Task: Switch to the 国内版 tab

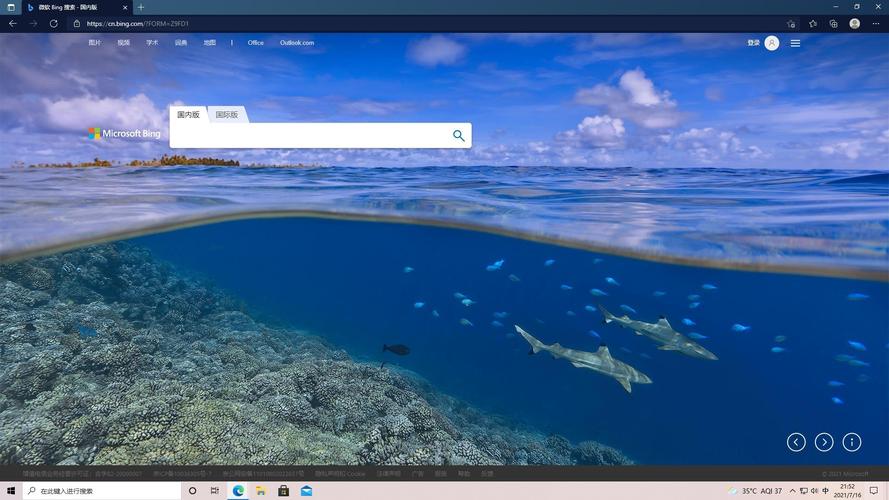Action: tap(188, 115)
